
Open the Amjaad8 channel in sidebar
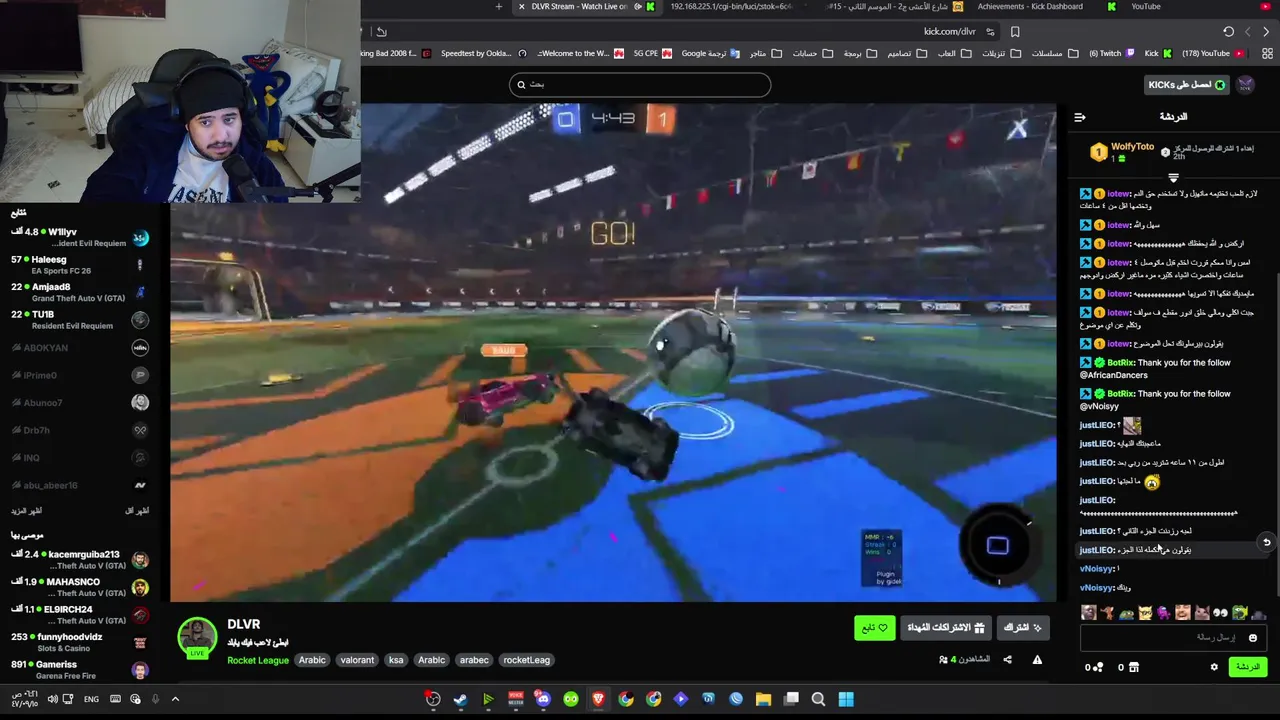coord(80,292)
